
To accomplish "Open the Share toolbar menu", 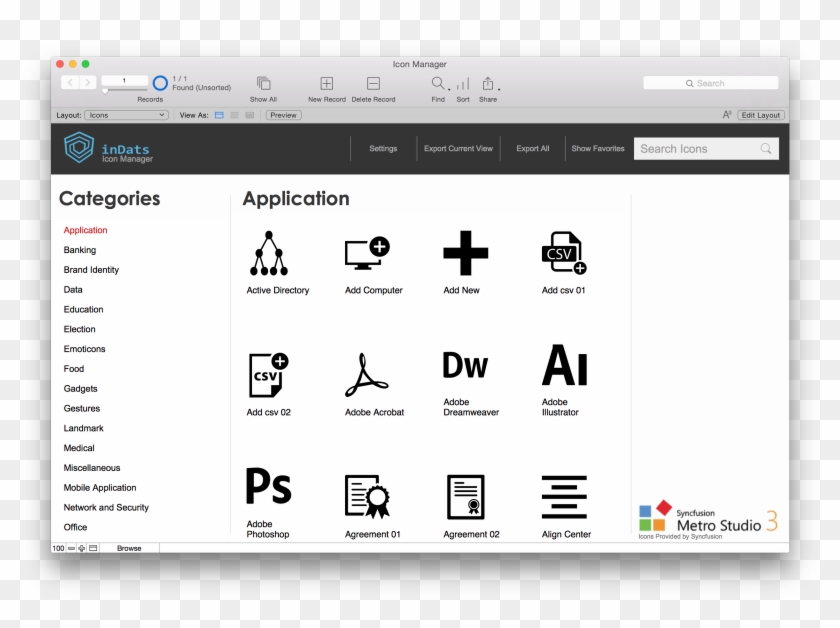I will click(488, 83).
